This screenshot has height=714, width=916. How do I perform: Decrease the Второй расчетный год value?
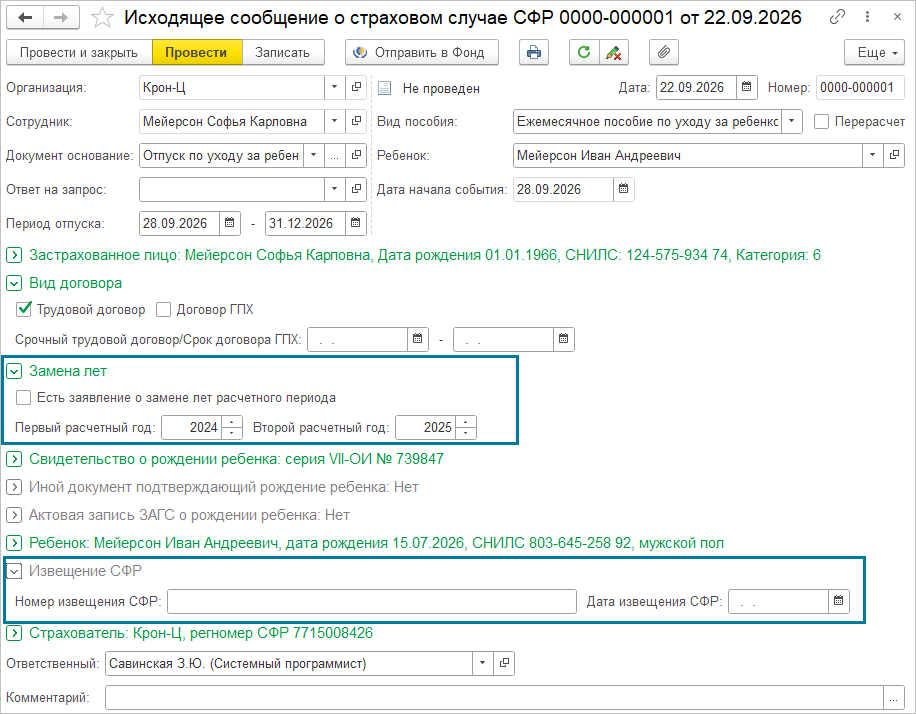[x=466, y=433]
